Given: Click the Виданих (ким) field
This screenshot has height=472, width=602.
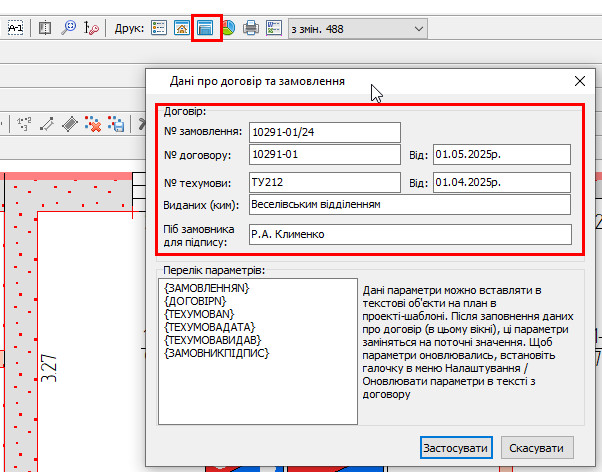Looking at the screenshot, I should pos(409,204).
